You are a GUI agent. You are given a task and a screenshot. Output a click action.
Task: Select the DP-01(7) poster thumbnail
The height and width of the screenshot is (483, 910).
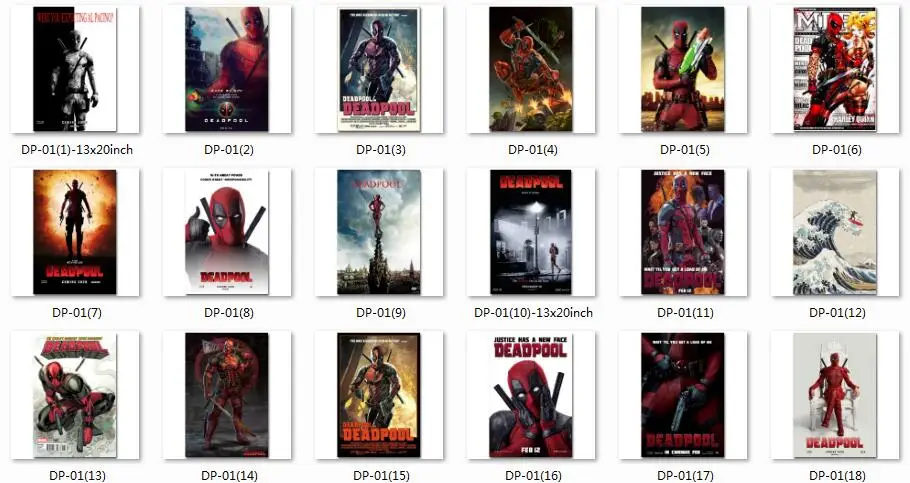75,232
